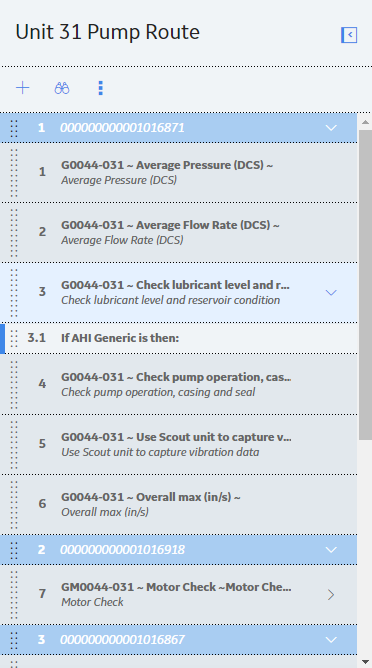Toggle asset group 000000000001016867 chevron

click(x=331, y=639)
